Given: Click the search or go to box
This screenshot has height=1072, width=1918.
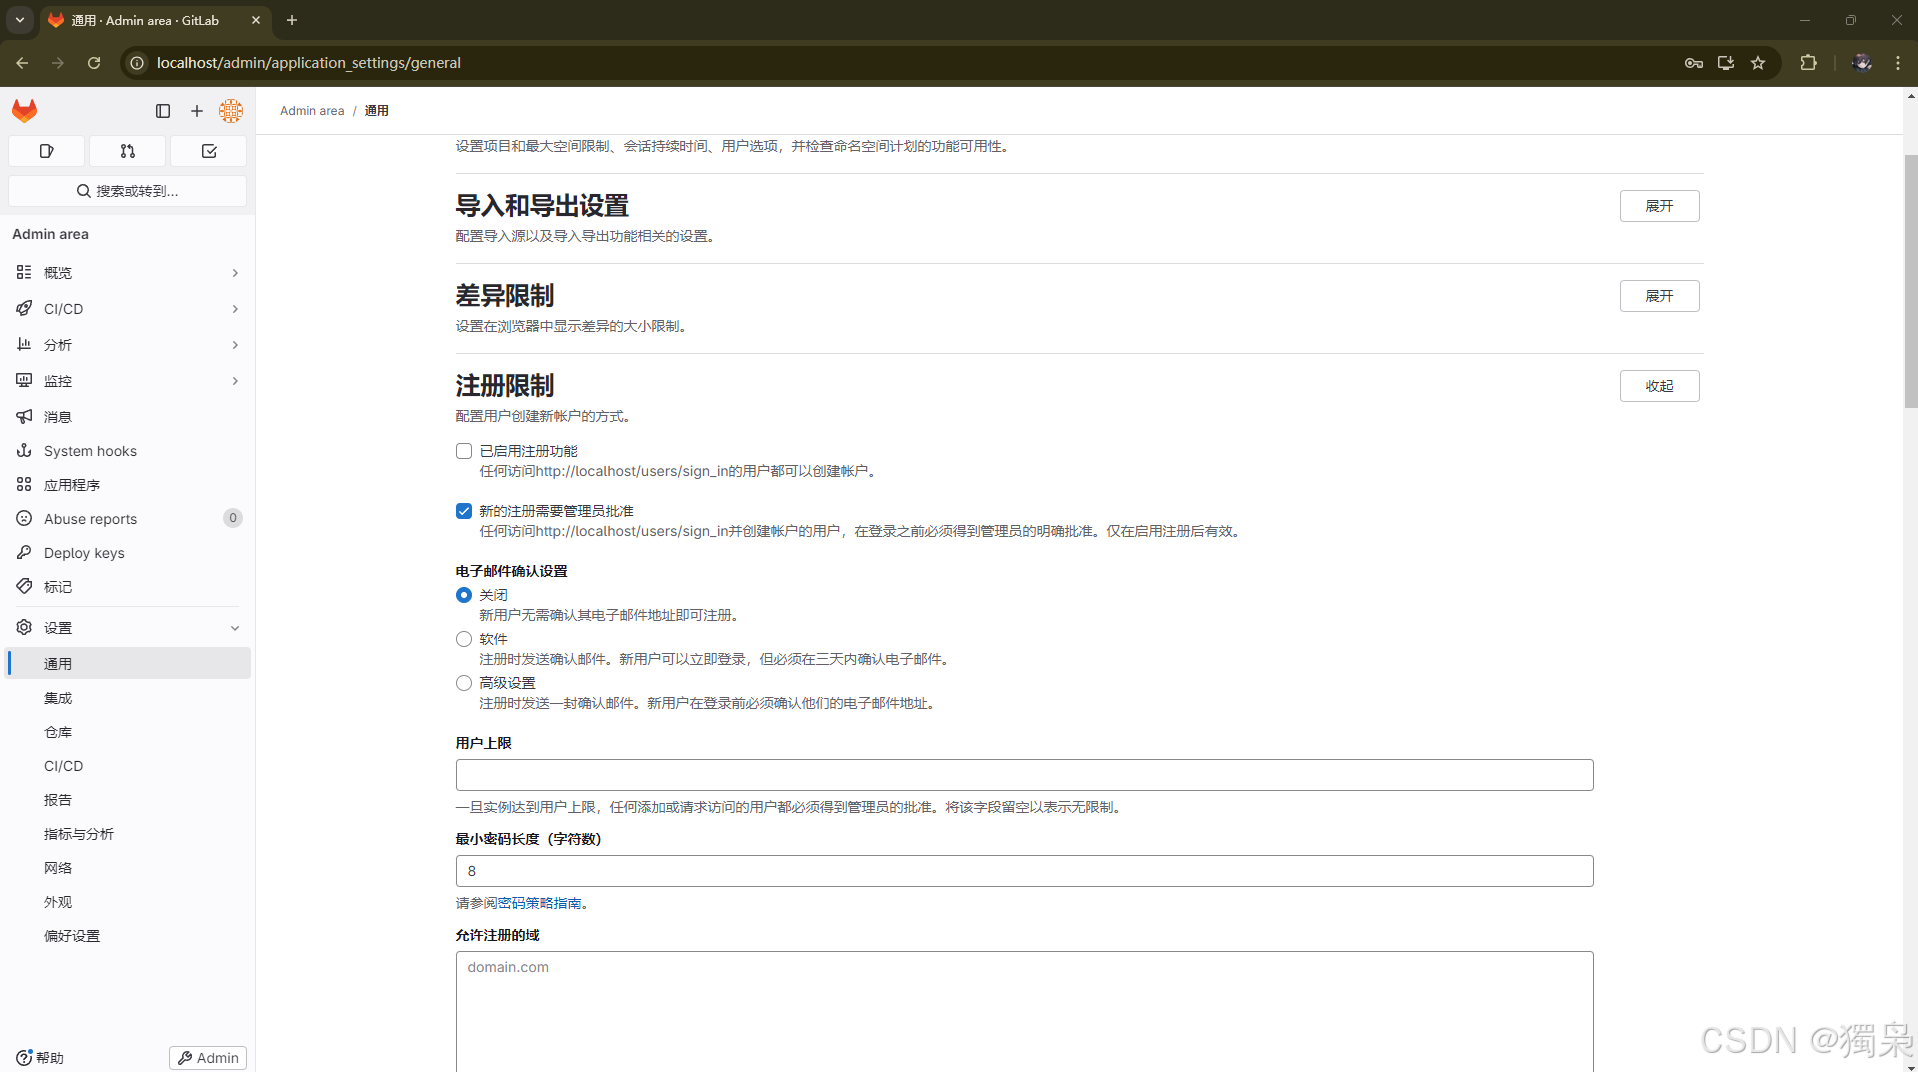Looking at the screenshot, I should [128, 191].
